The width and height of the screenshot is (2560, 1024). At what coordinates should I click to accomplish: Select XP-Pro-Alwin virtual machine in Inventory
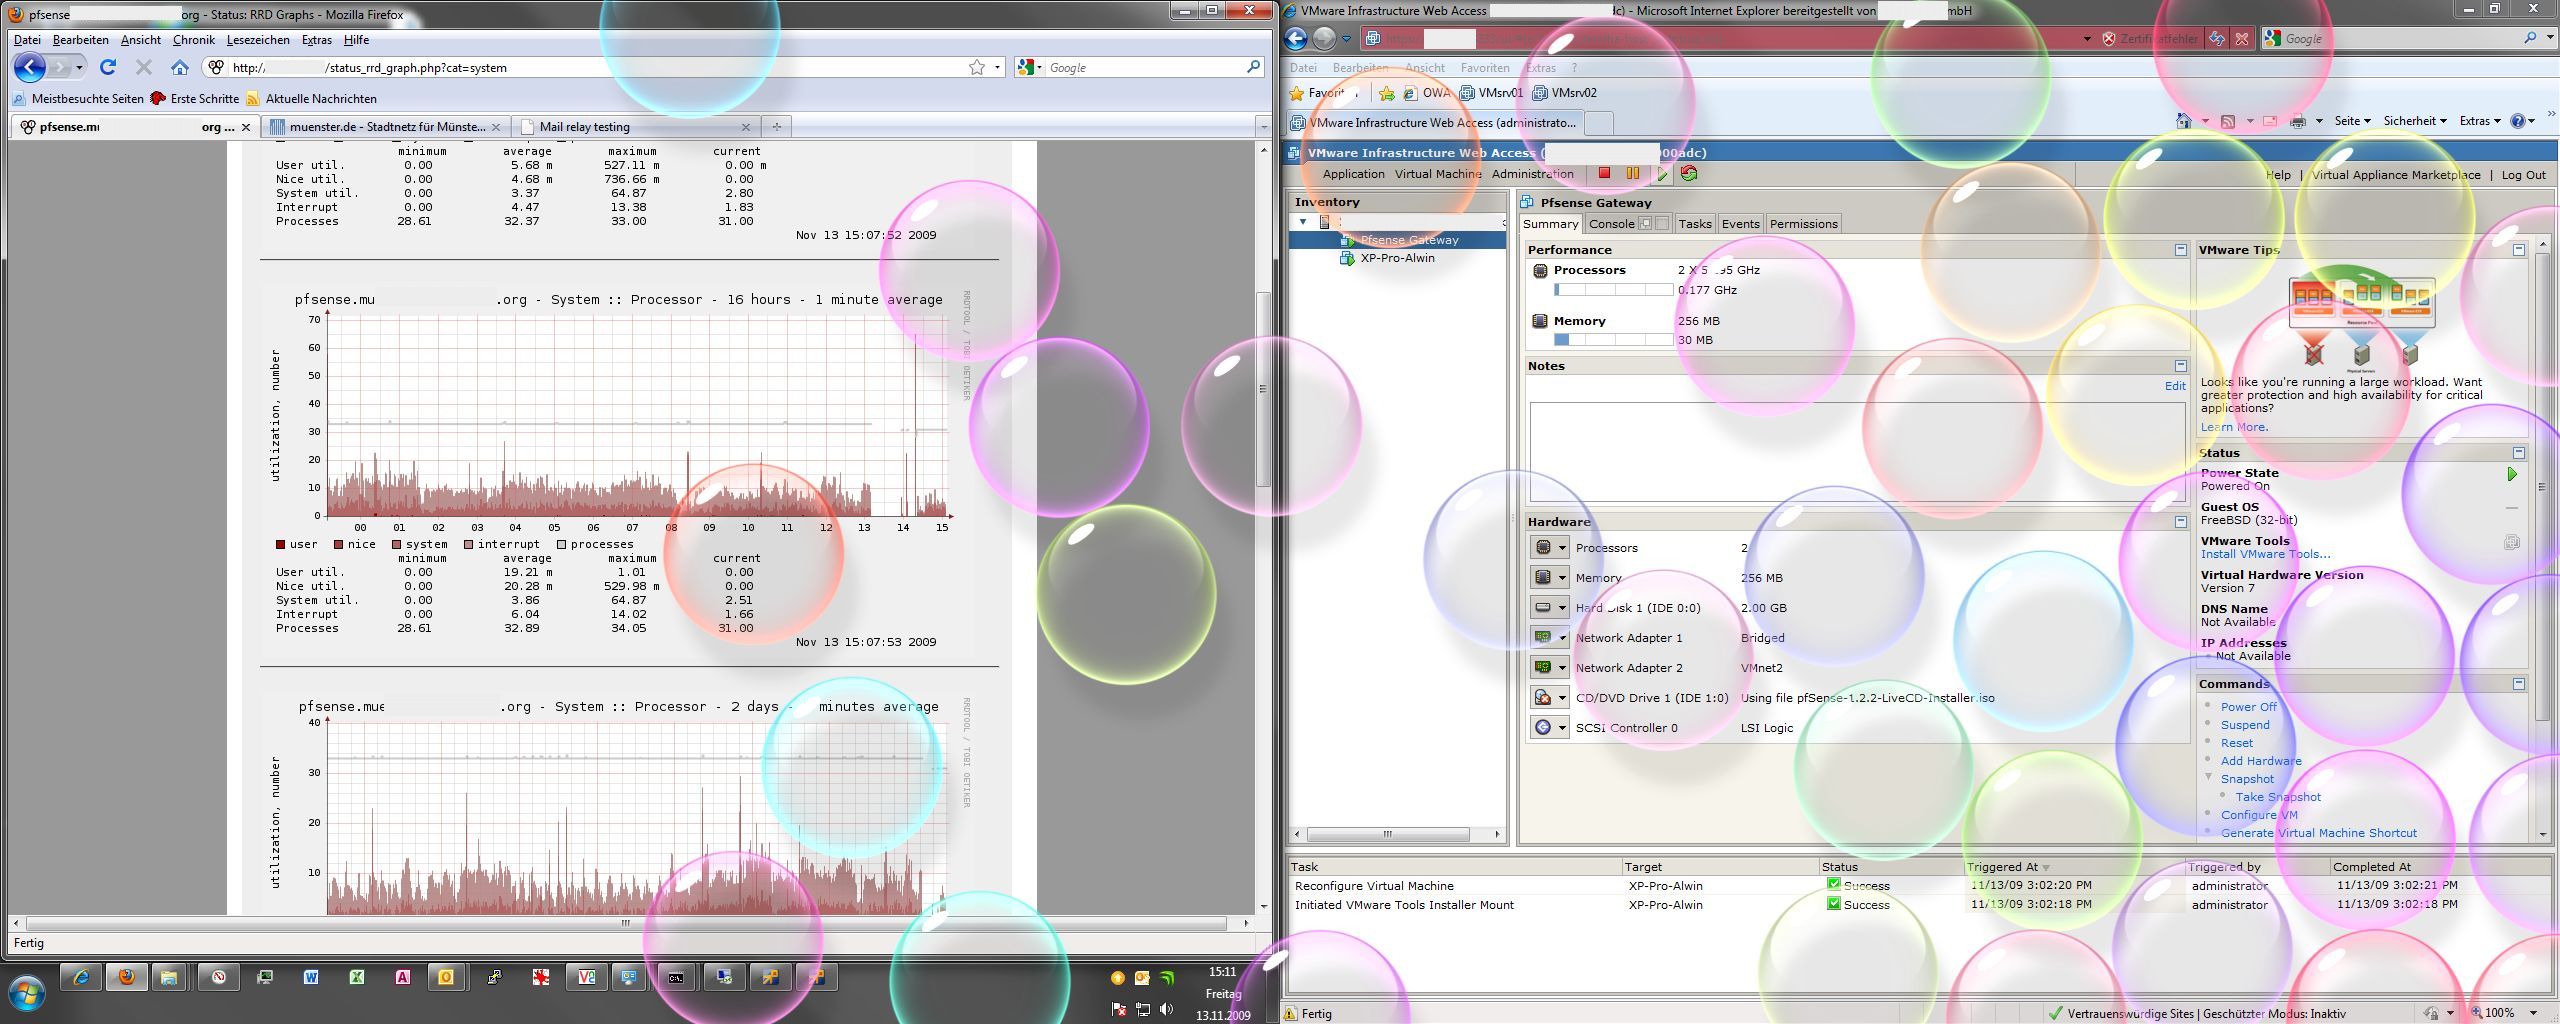coord(1397,258)
